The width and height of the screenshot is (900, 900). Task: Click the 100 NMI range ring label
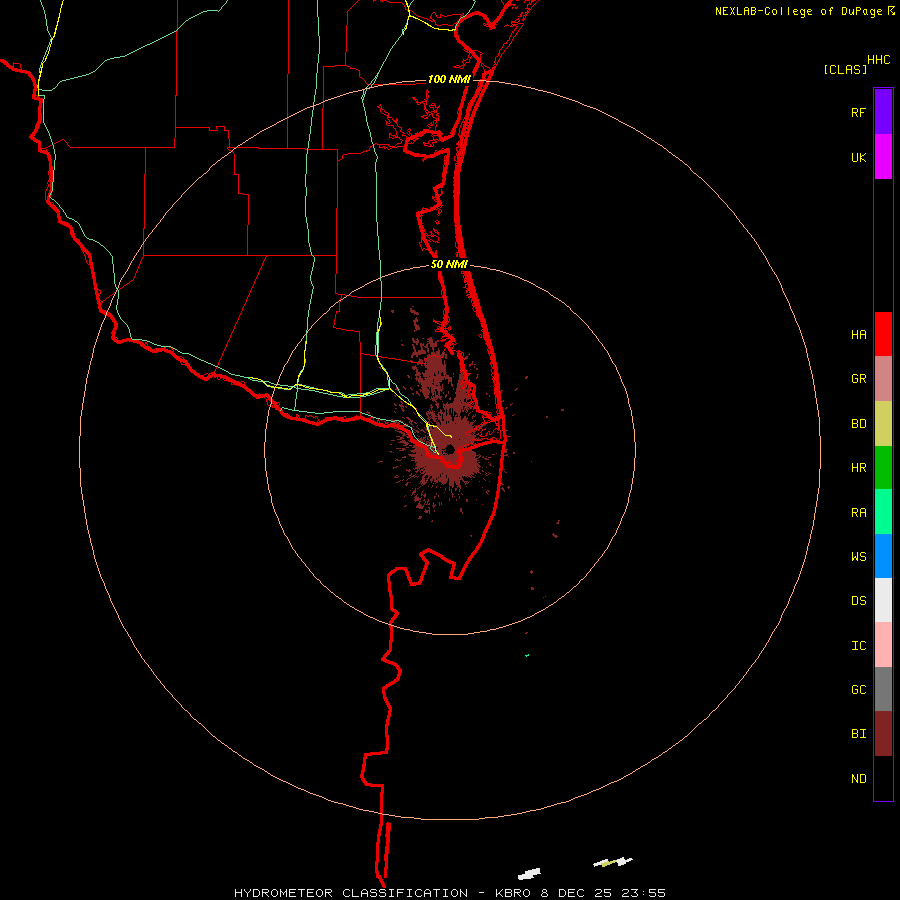(x=449, y=79)
